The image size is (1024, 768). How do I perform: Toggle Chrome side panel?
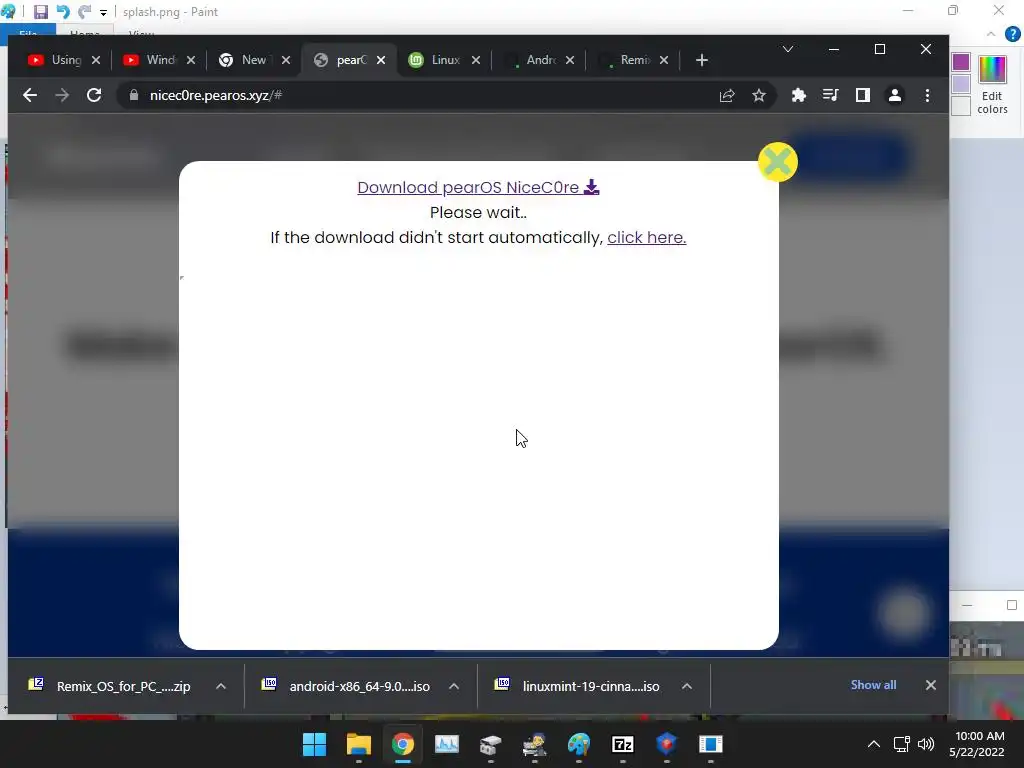863,95
